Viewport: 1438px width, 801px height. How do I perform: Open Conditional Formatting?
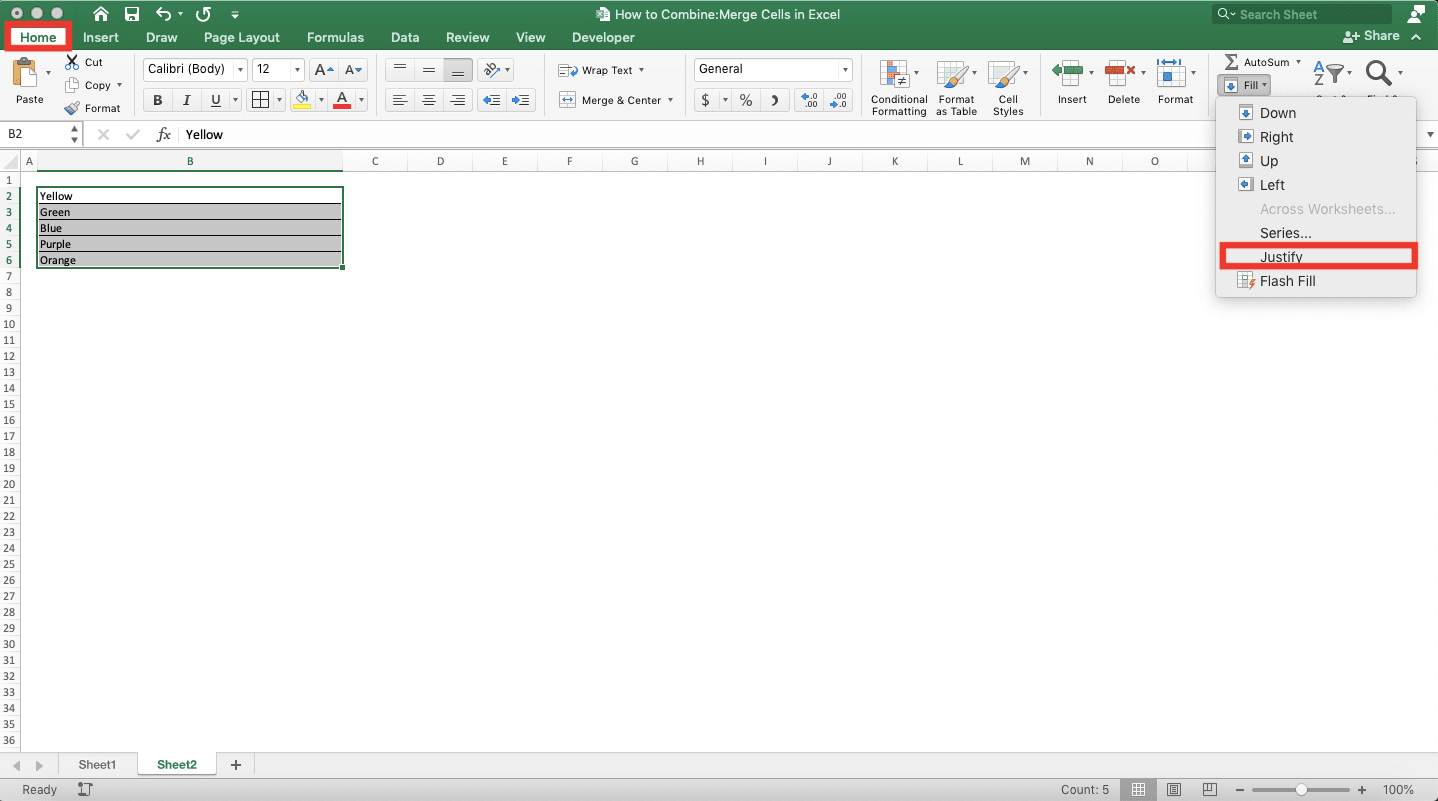(899, 88)
